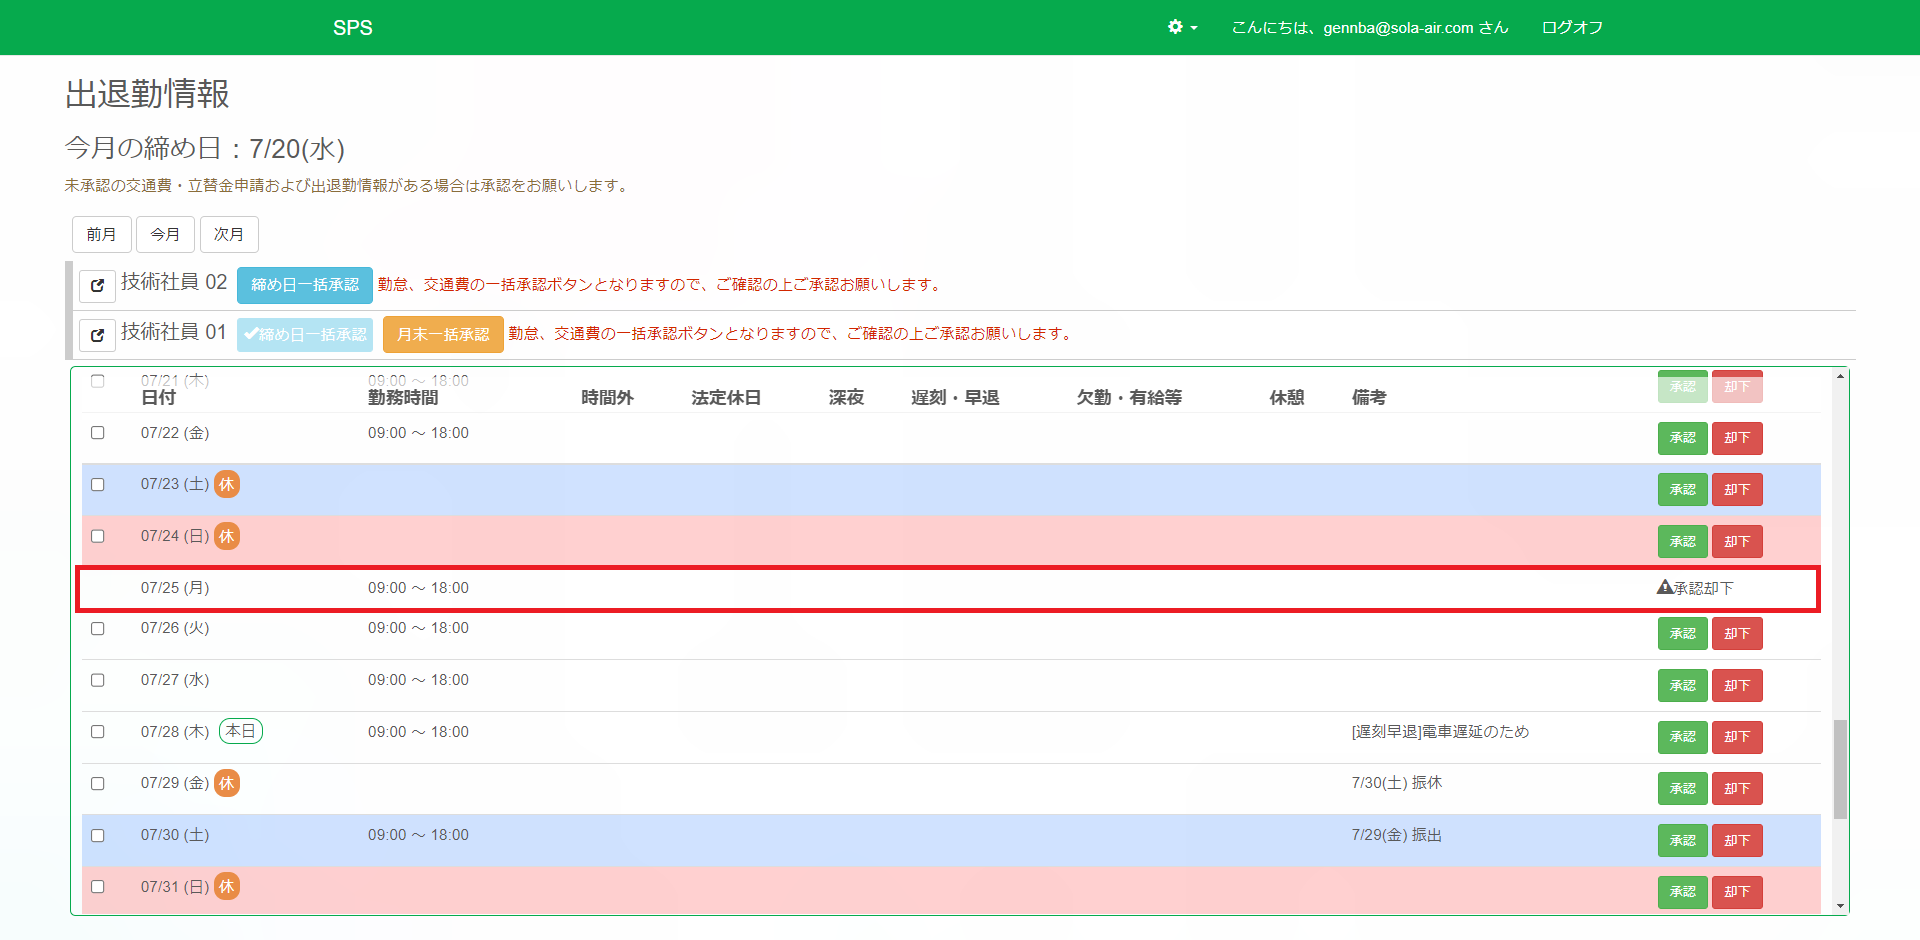Collapse the 技術社員 01 employee section

tap(174, 332)
